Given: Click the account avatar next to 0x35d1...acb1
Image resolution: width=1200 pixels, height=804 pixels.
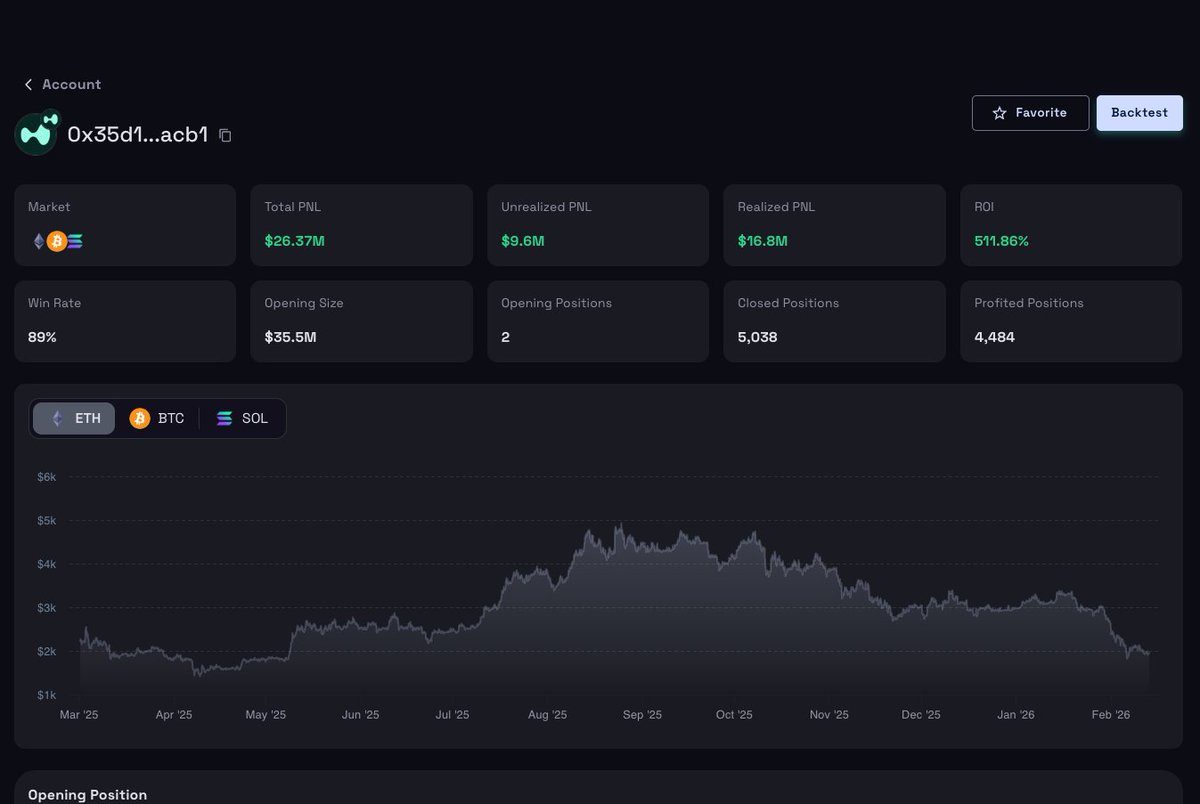Looking at the screenshot, I should click(36, 133).
